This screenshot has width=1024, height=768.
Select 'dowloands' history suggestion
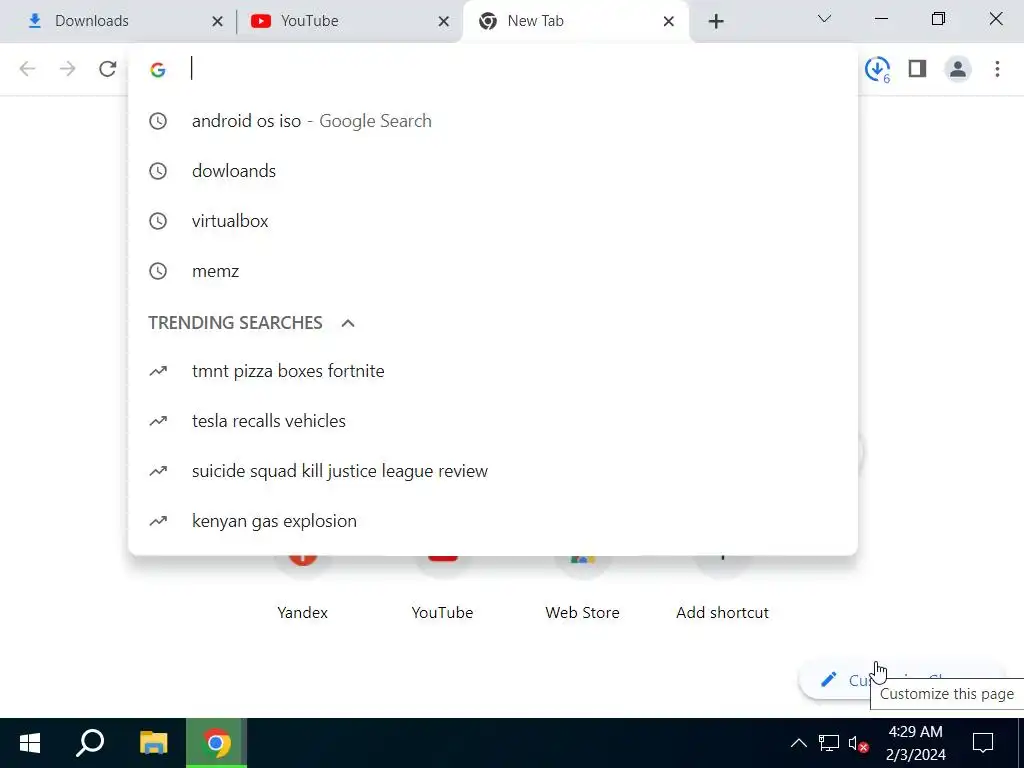click(x=493, y=171)
